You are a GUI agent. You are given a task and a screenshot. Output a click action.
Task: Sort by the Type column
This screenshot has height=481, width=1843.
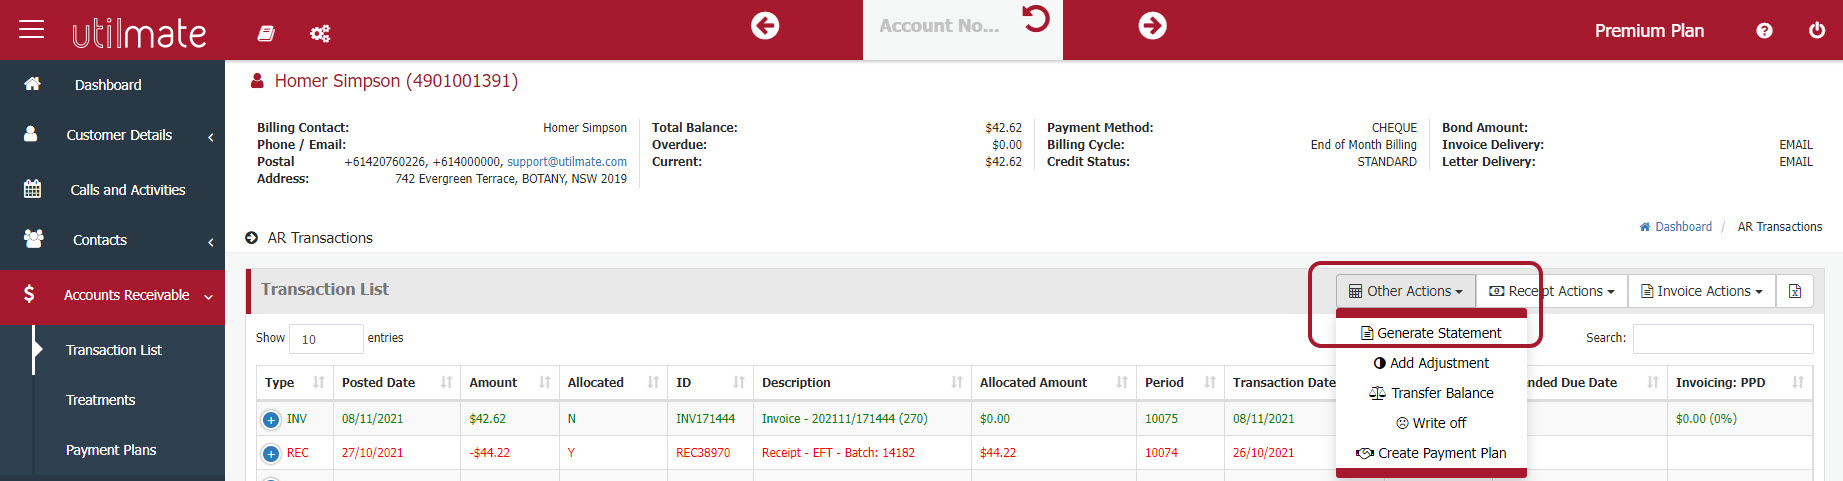tap(295, 382)
